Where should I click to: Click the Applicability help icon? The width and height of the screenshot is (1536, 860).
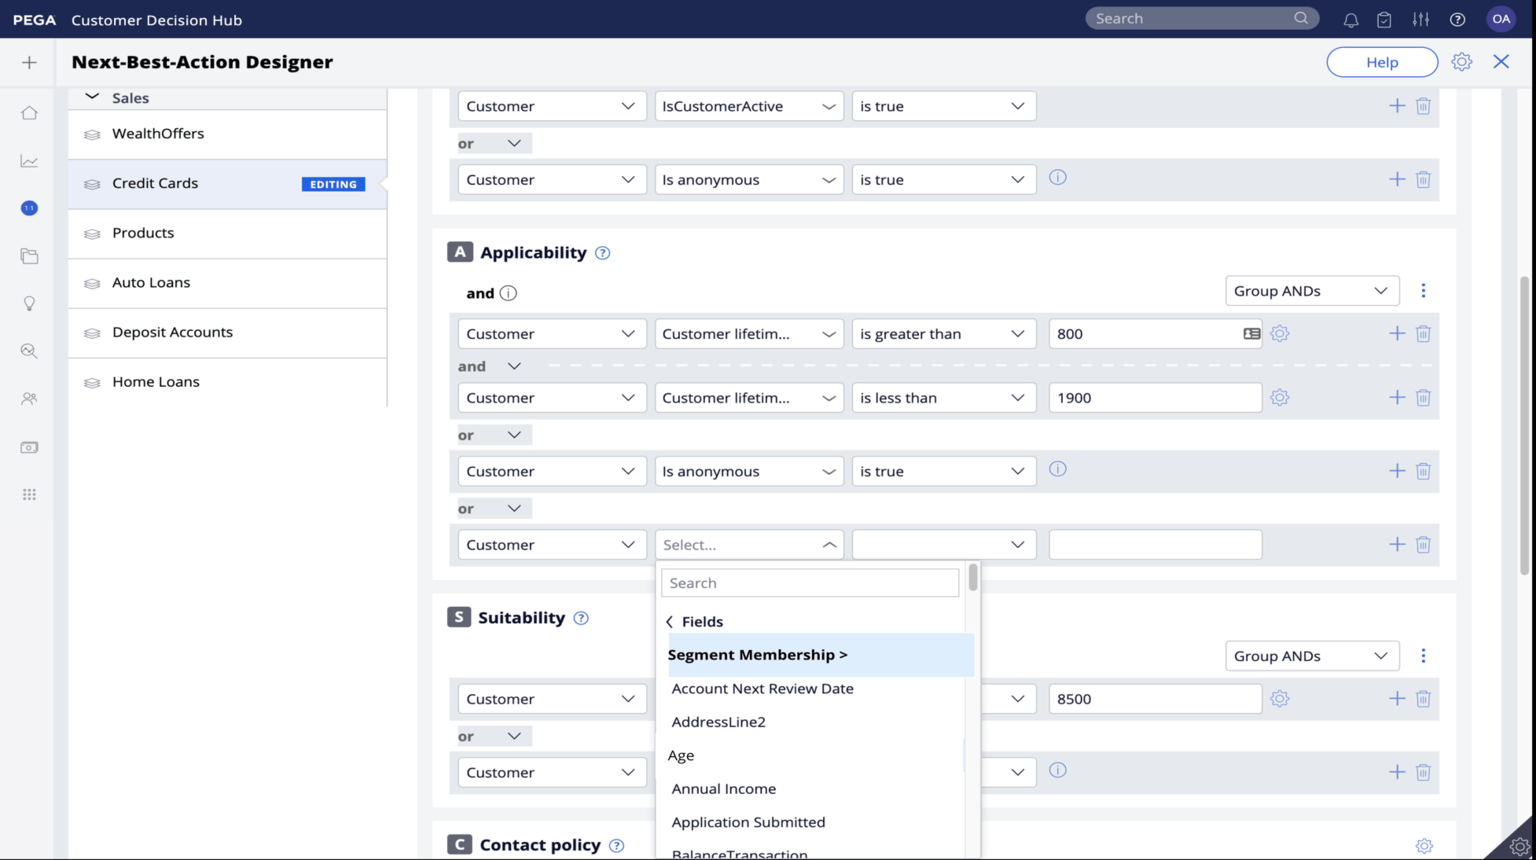click(x=602, y=253)
